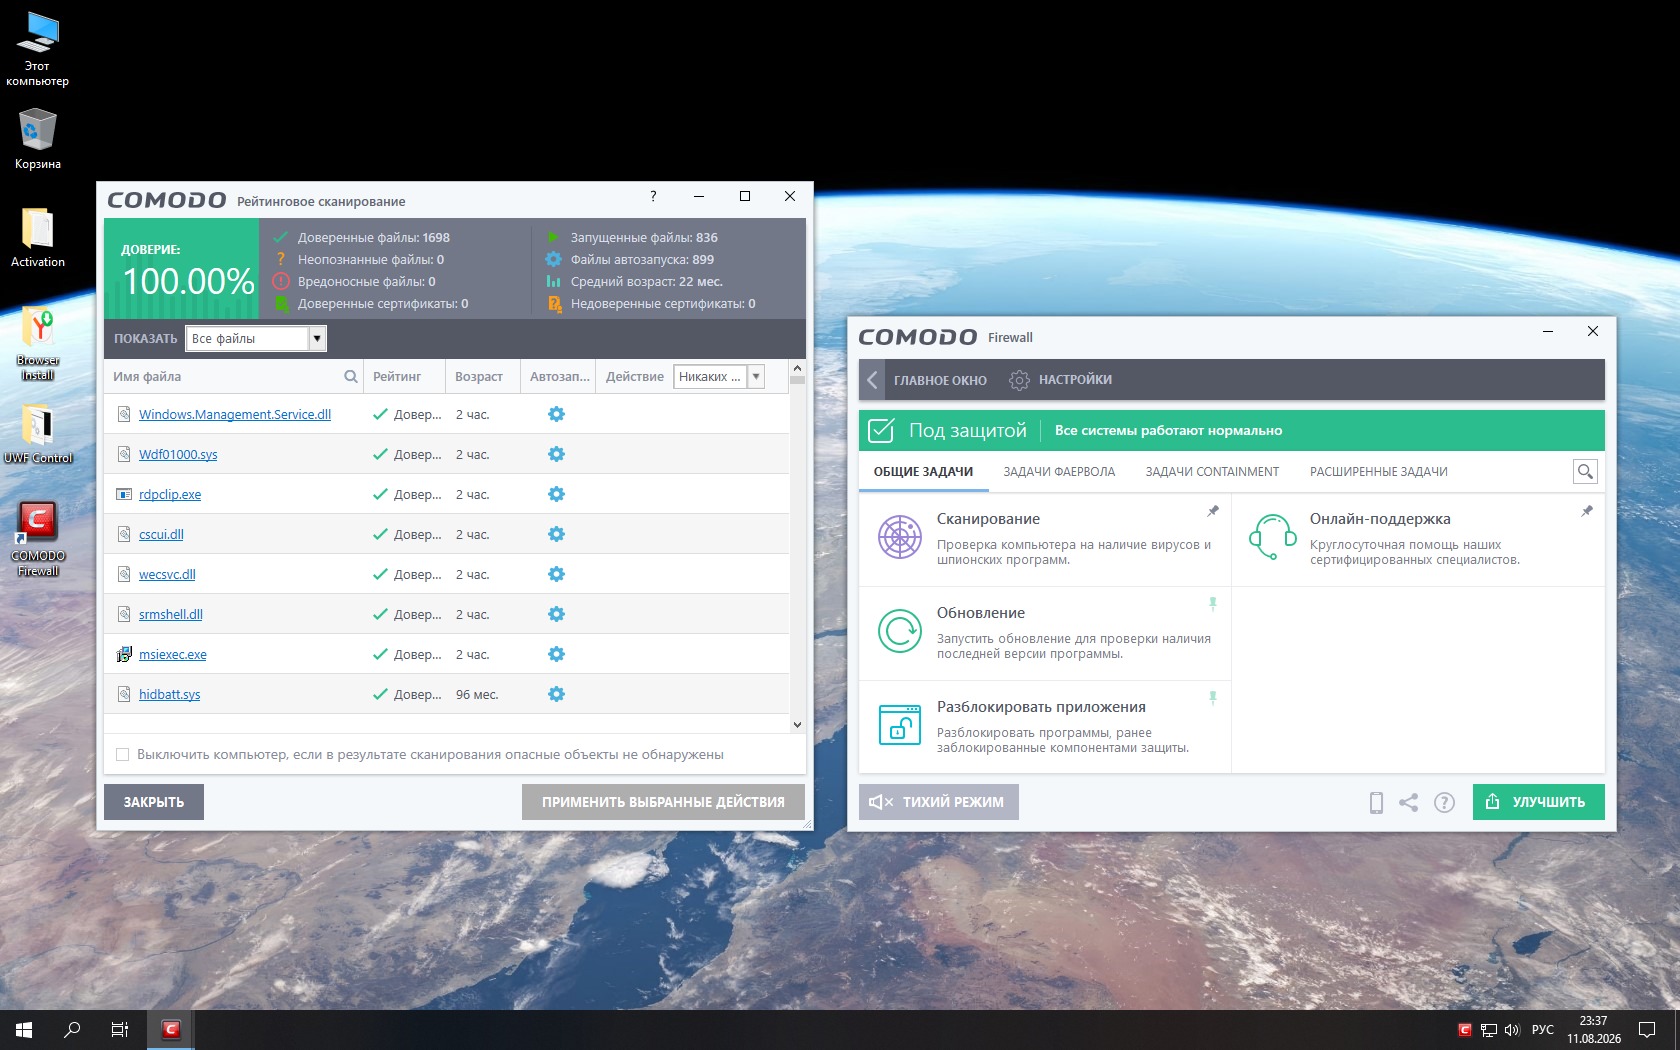
Task: Switch to Задачи Containment tab
Action: point(1212,472)
